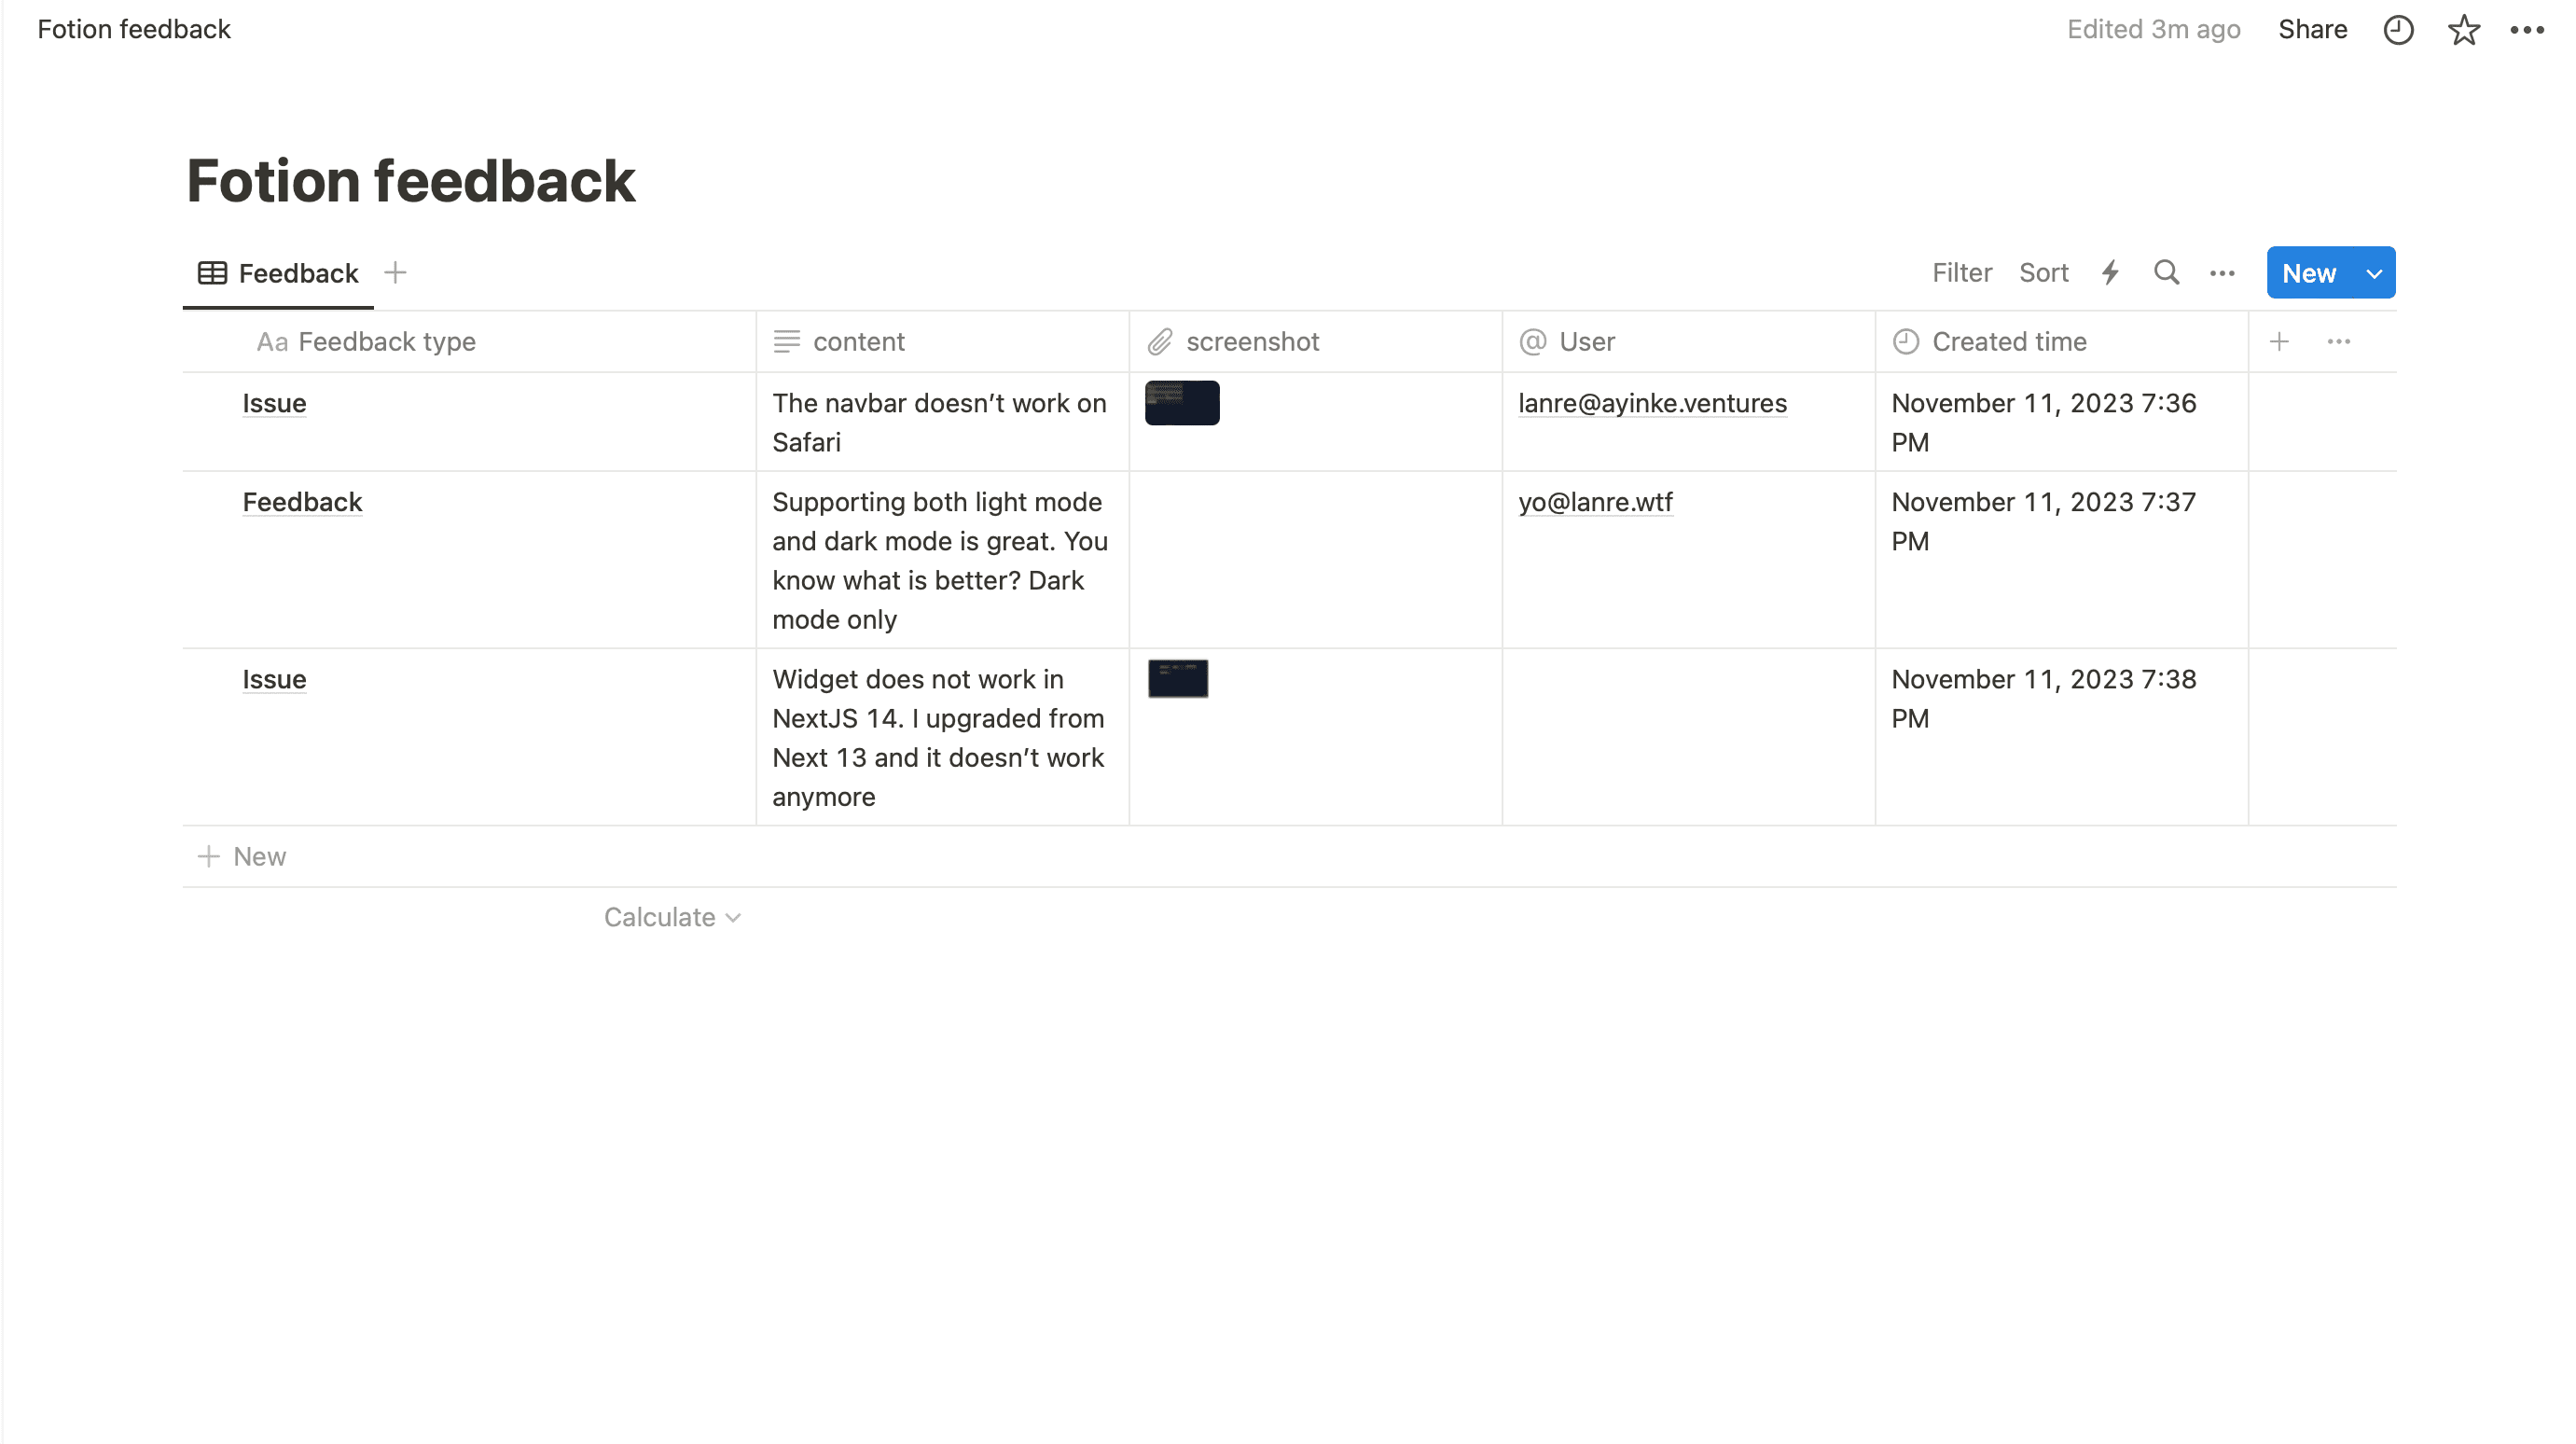Open the Share button dropdown arrow
This screenshot has width=2576, height=1444.
click(x=2312, y=28)
